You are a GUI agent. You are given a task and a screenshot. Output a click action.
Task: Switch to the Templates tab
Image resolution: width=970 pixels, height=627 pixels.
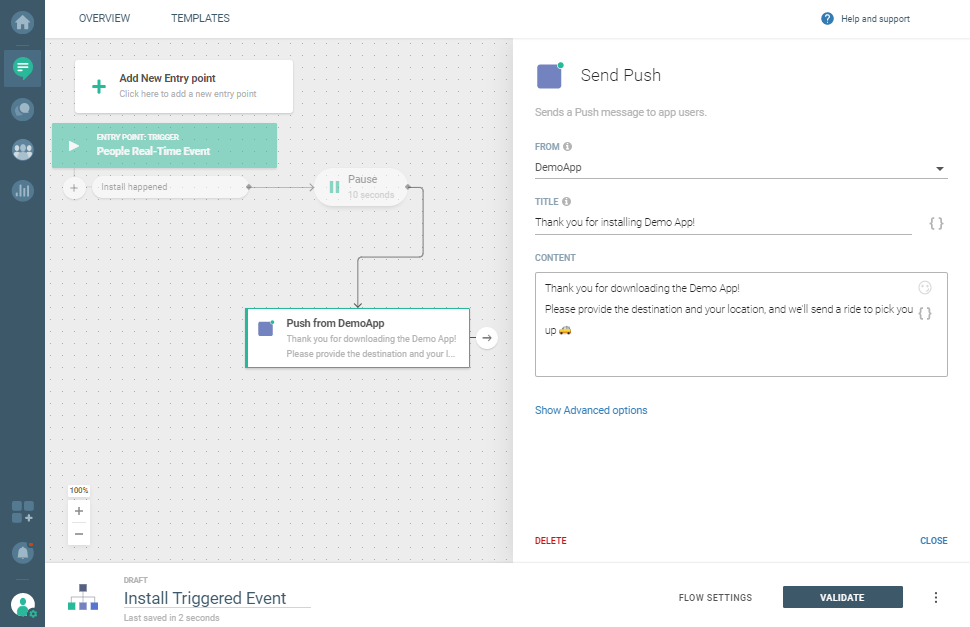200,18
